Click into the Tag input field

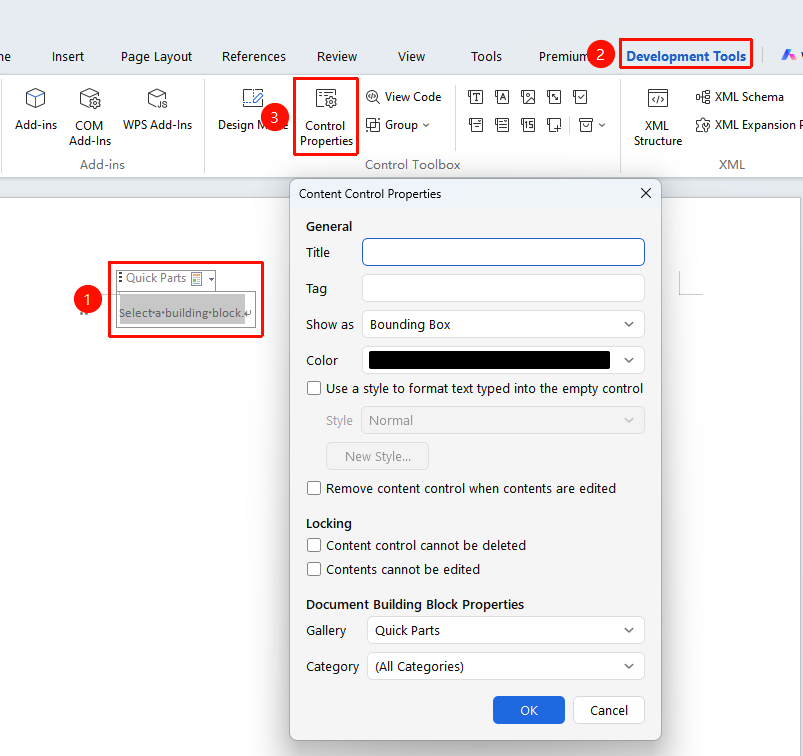coord(503,288)
